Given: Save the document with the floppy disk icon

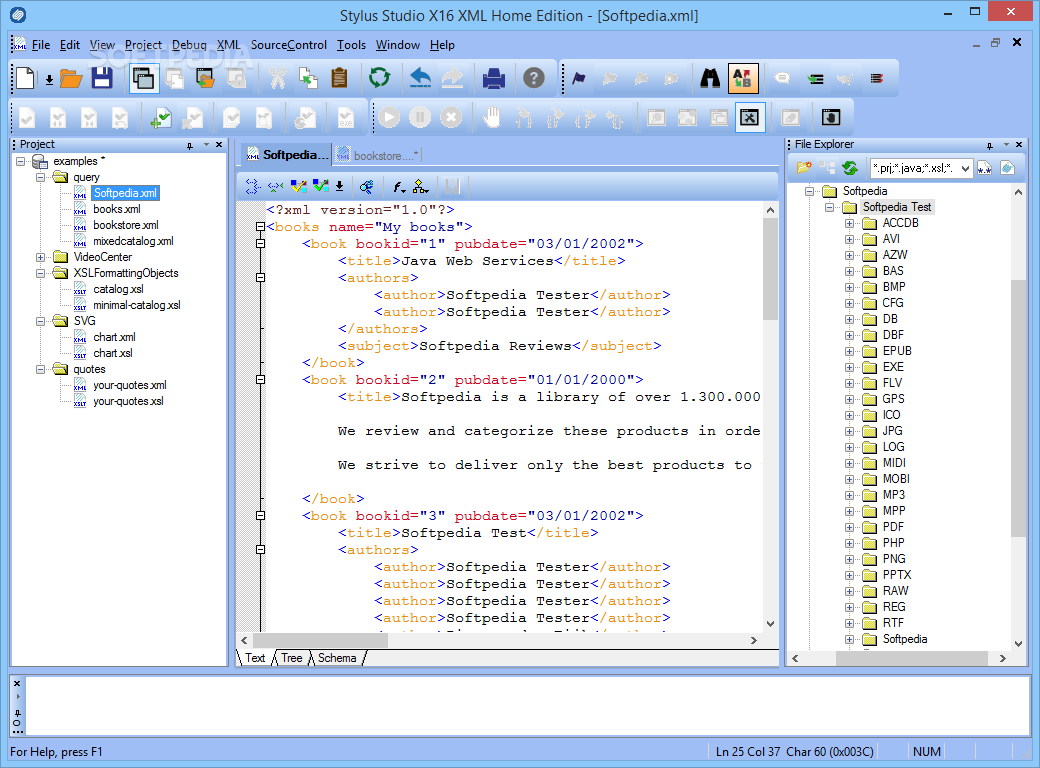Looking at the screenshot, I should [x=102, y=78].
